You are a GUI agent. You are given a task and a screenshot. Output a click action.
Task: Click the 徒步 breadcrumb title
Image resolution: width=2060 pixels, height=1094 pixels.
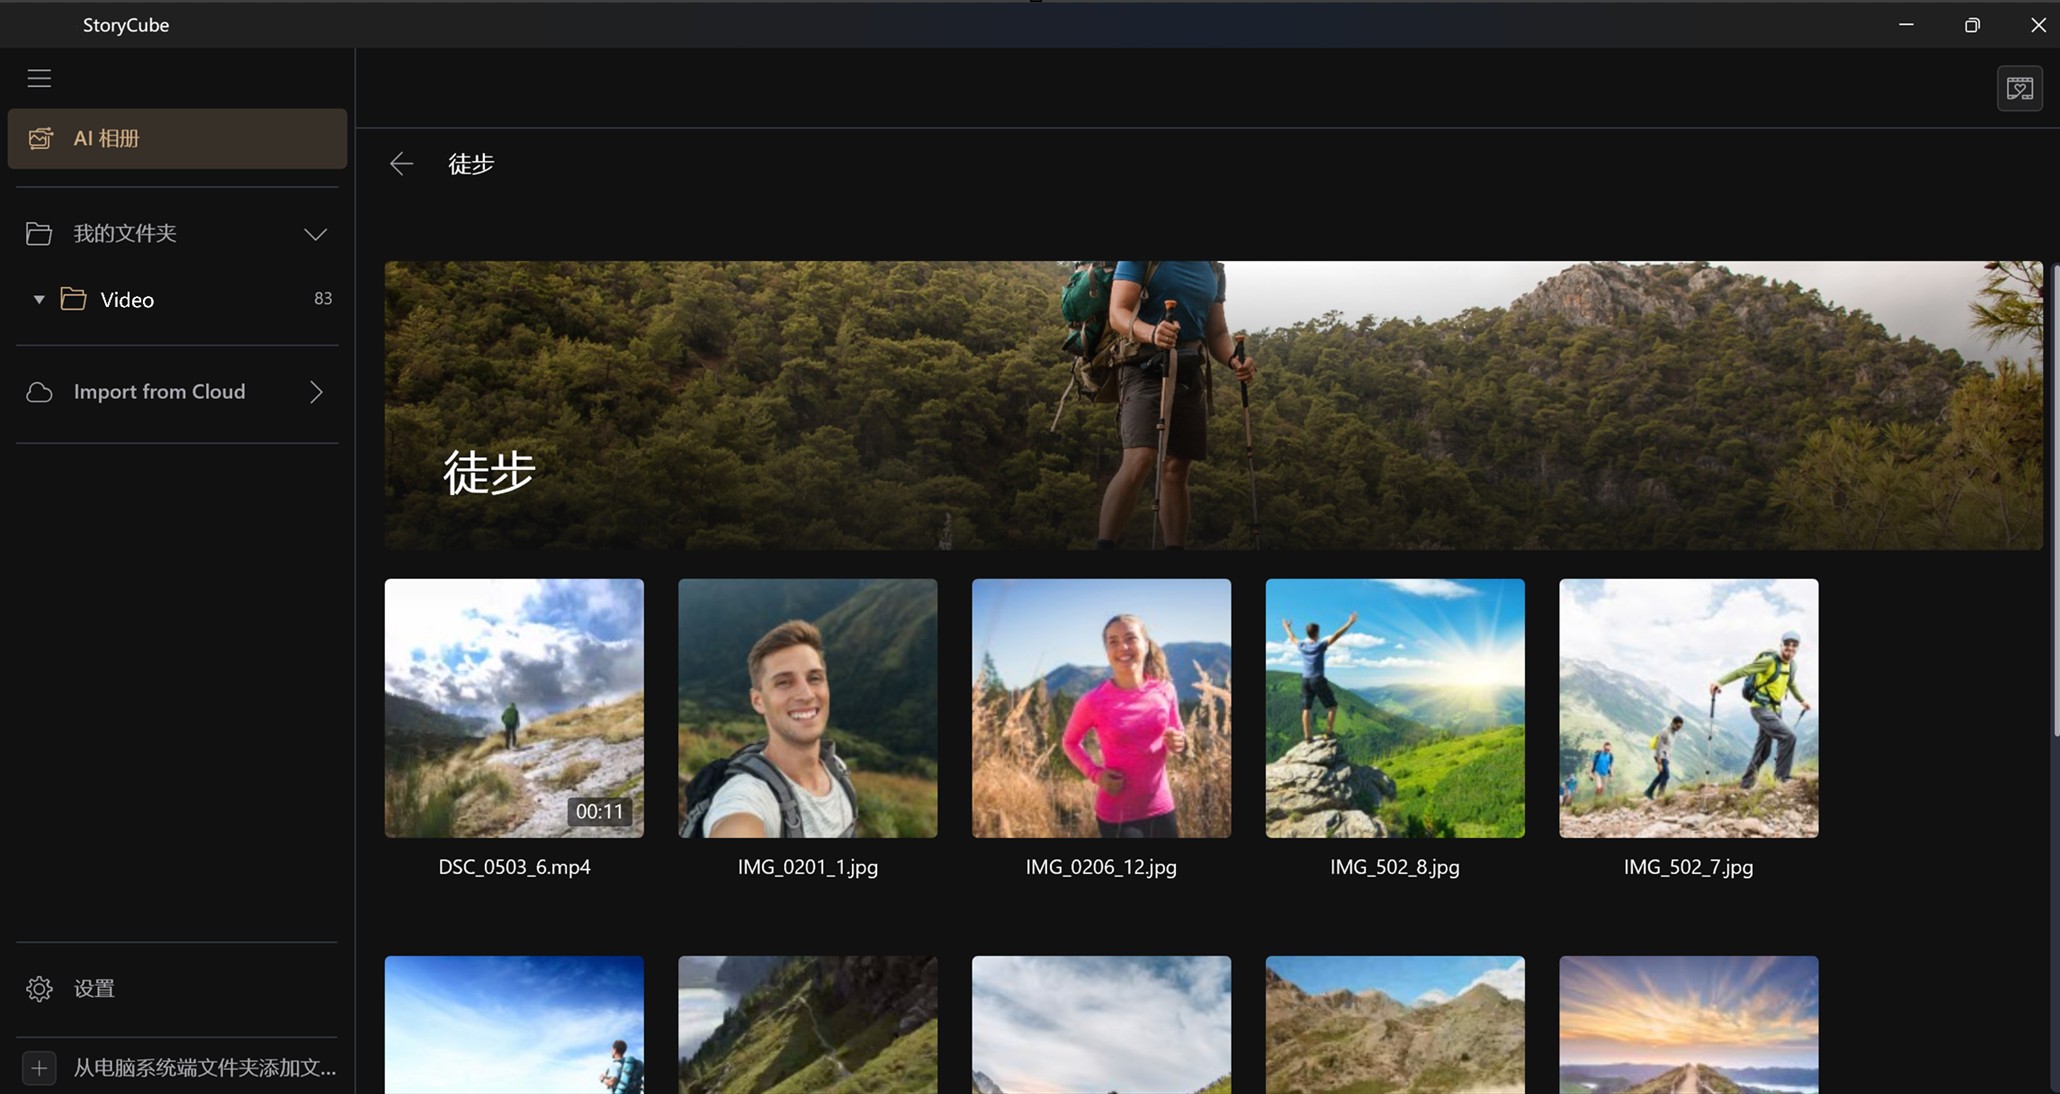471,164
